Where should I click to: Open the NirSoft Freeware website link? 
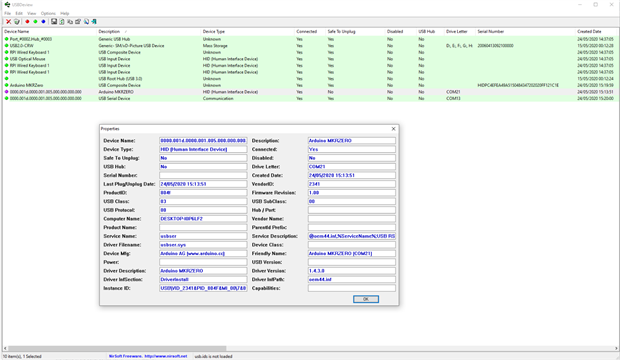tap(148, 356)
